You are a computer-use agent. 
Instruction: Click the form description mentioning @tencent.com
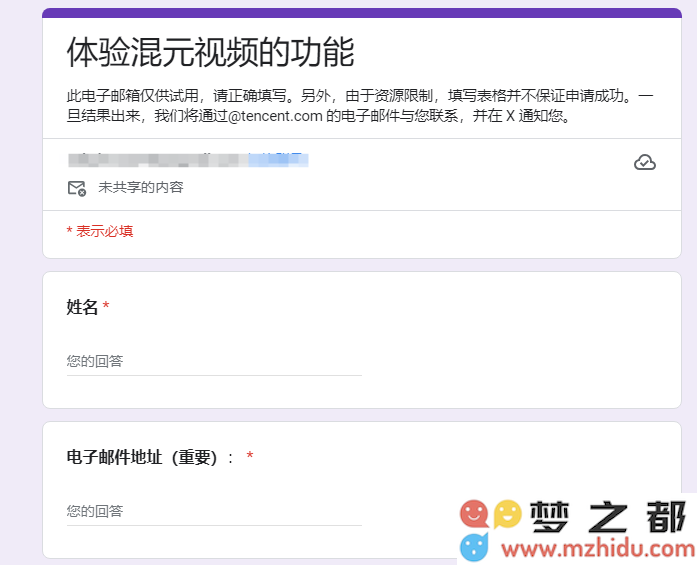[360, 106]
